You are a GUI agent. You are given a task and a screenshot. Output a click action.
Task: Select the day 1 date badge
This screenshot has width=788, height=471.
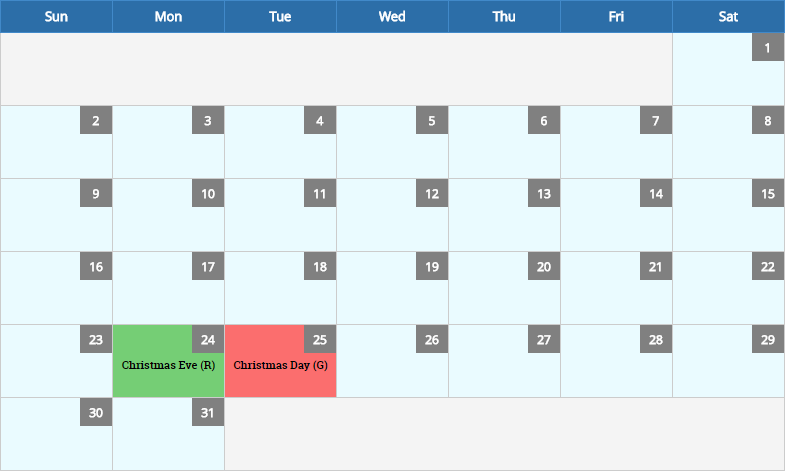(x=767, y=47)
